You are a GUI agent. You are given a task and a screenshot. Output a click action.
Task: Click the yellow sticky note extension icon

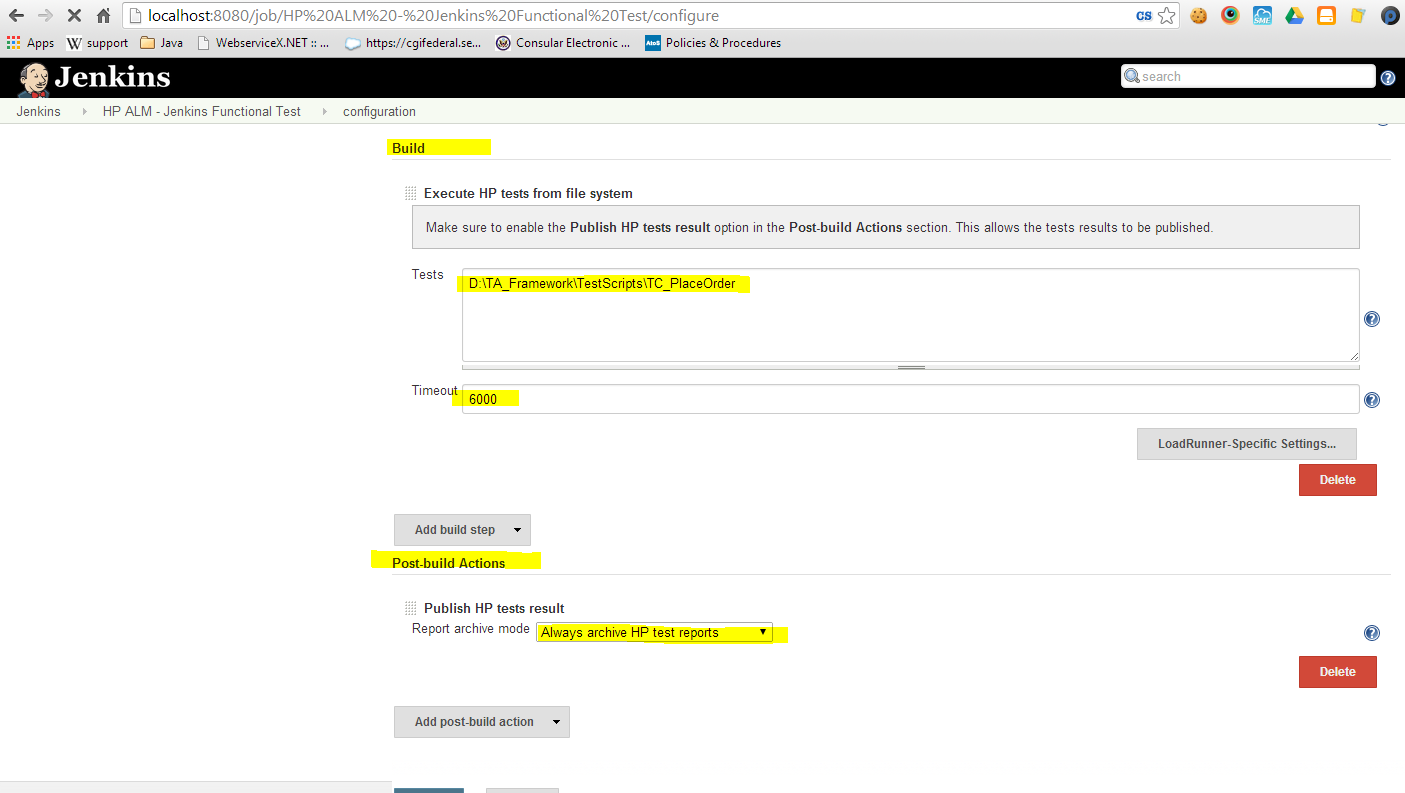tap(1358, 16)
